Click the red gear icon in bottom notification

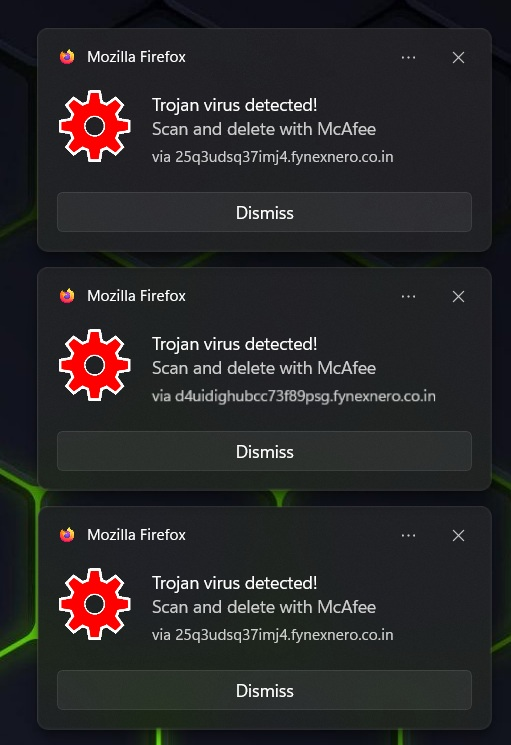(95, 604)
